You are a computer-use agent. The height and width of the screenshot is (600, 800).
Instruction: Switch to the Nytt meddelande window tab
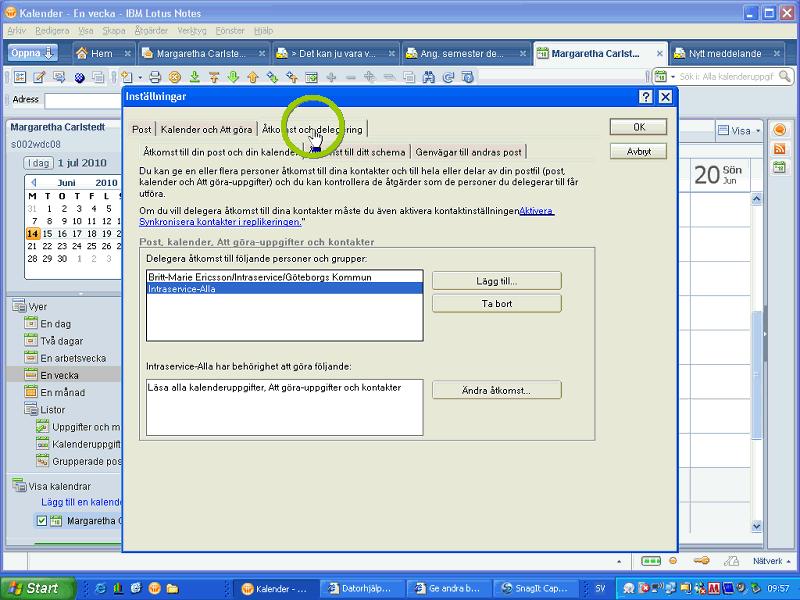pyautogui.click(x=724, y=54)
